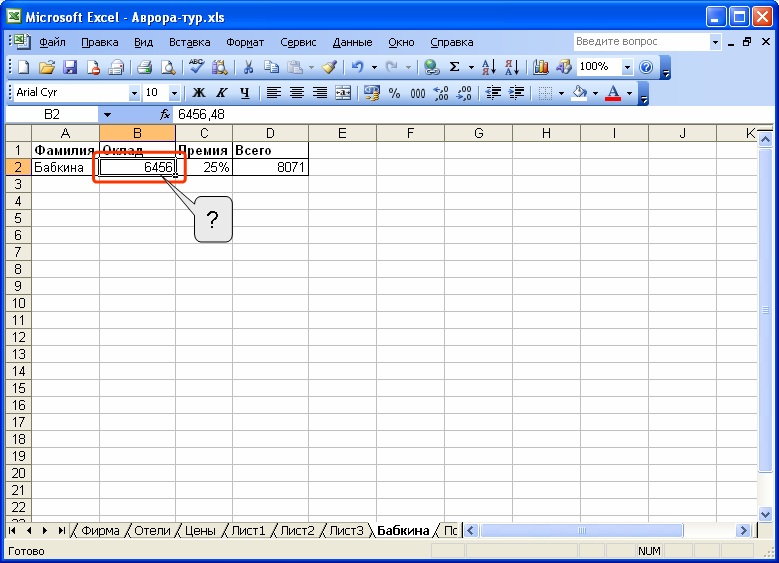Open the Формат menu
The width and height of the screenshot is (779, 563).
245,42
